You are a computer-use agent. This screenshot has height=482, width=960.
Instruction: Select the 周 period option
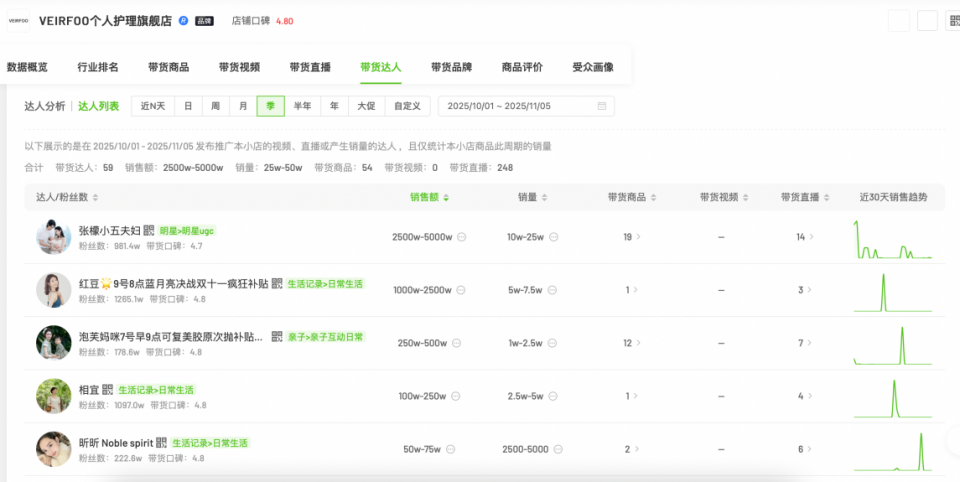pyautogui.click(x=216, y=106)
